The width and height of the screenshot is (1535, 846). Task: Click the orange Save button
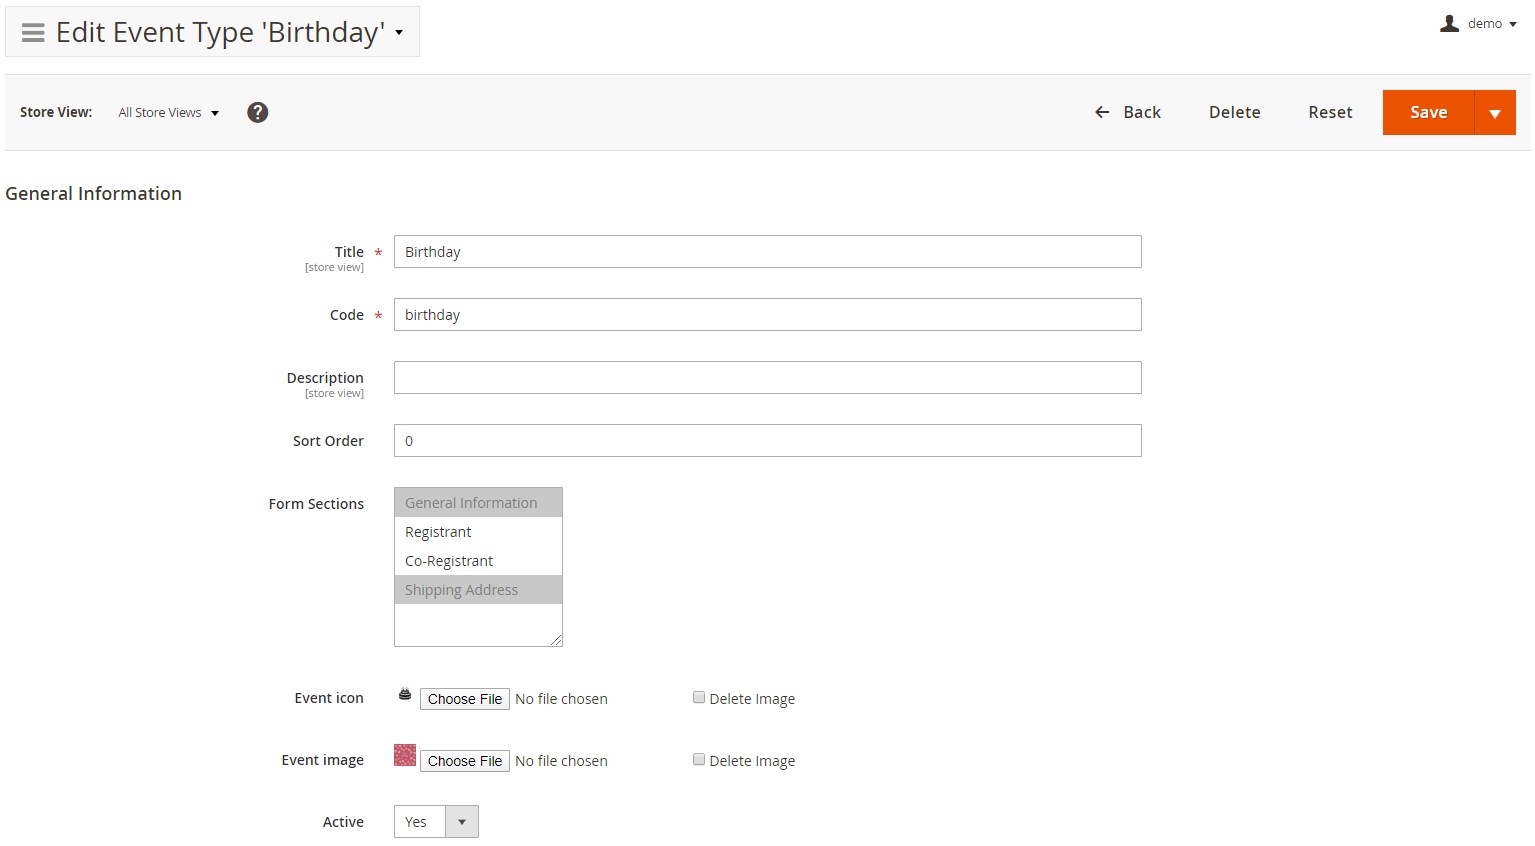[x=1428, y=112]
